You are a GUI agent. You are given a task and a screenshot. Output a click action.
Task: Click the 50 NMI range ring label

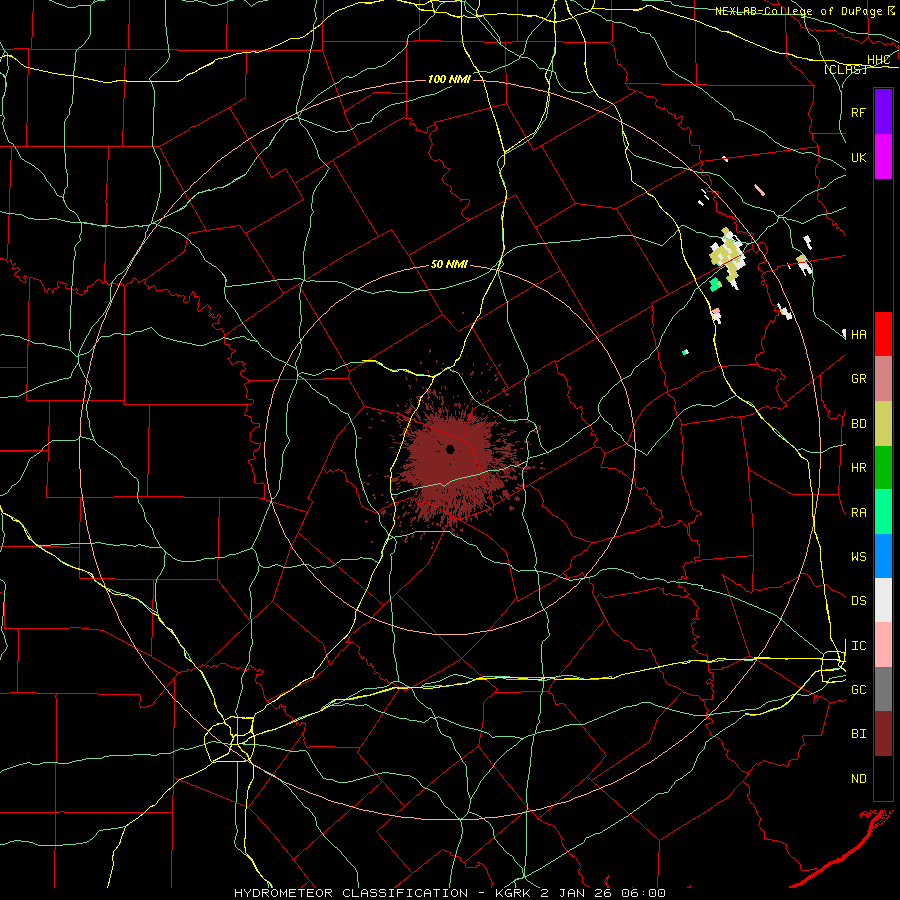449,264
